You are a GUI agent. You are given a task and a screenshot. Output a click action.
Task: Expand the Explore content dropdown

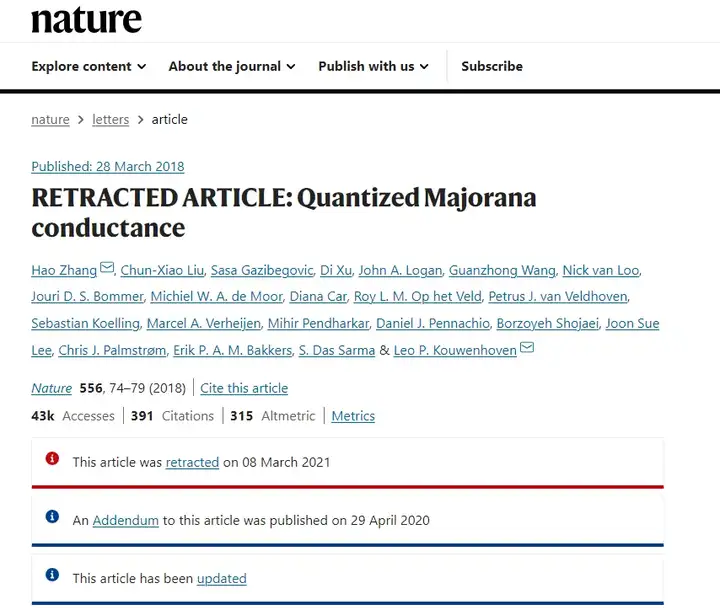pos(89,66)
